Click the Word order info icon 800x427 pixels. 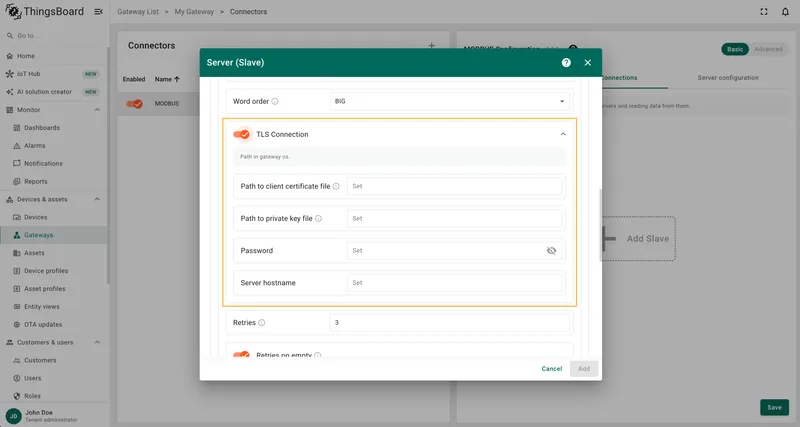[x=275, y=102]
